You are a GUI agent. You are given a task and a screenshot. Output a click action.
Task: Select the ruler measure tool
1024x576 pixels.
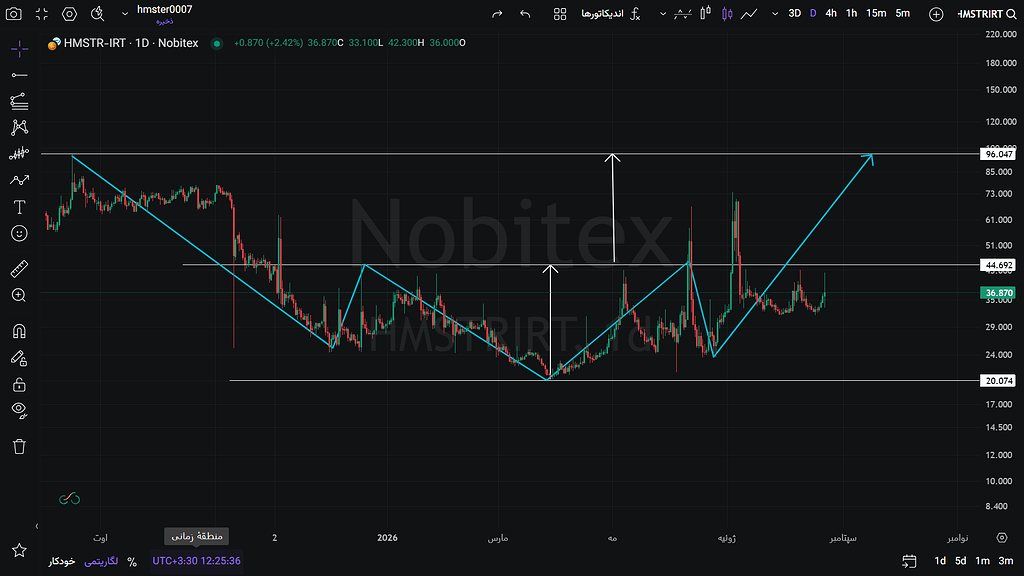20,268
